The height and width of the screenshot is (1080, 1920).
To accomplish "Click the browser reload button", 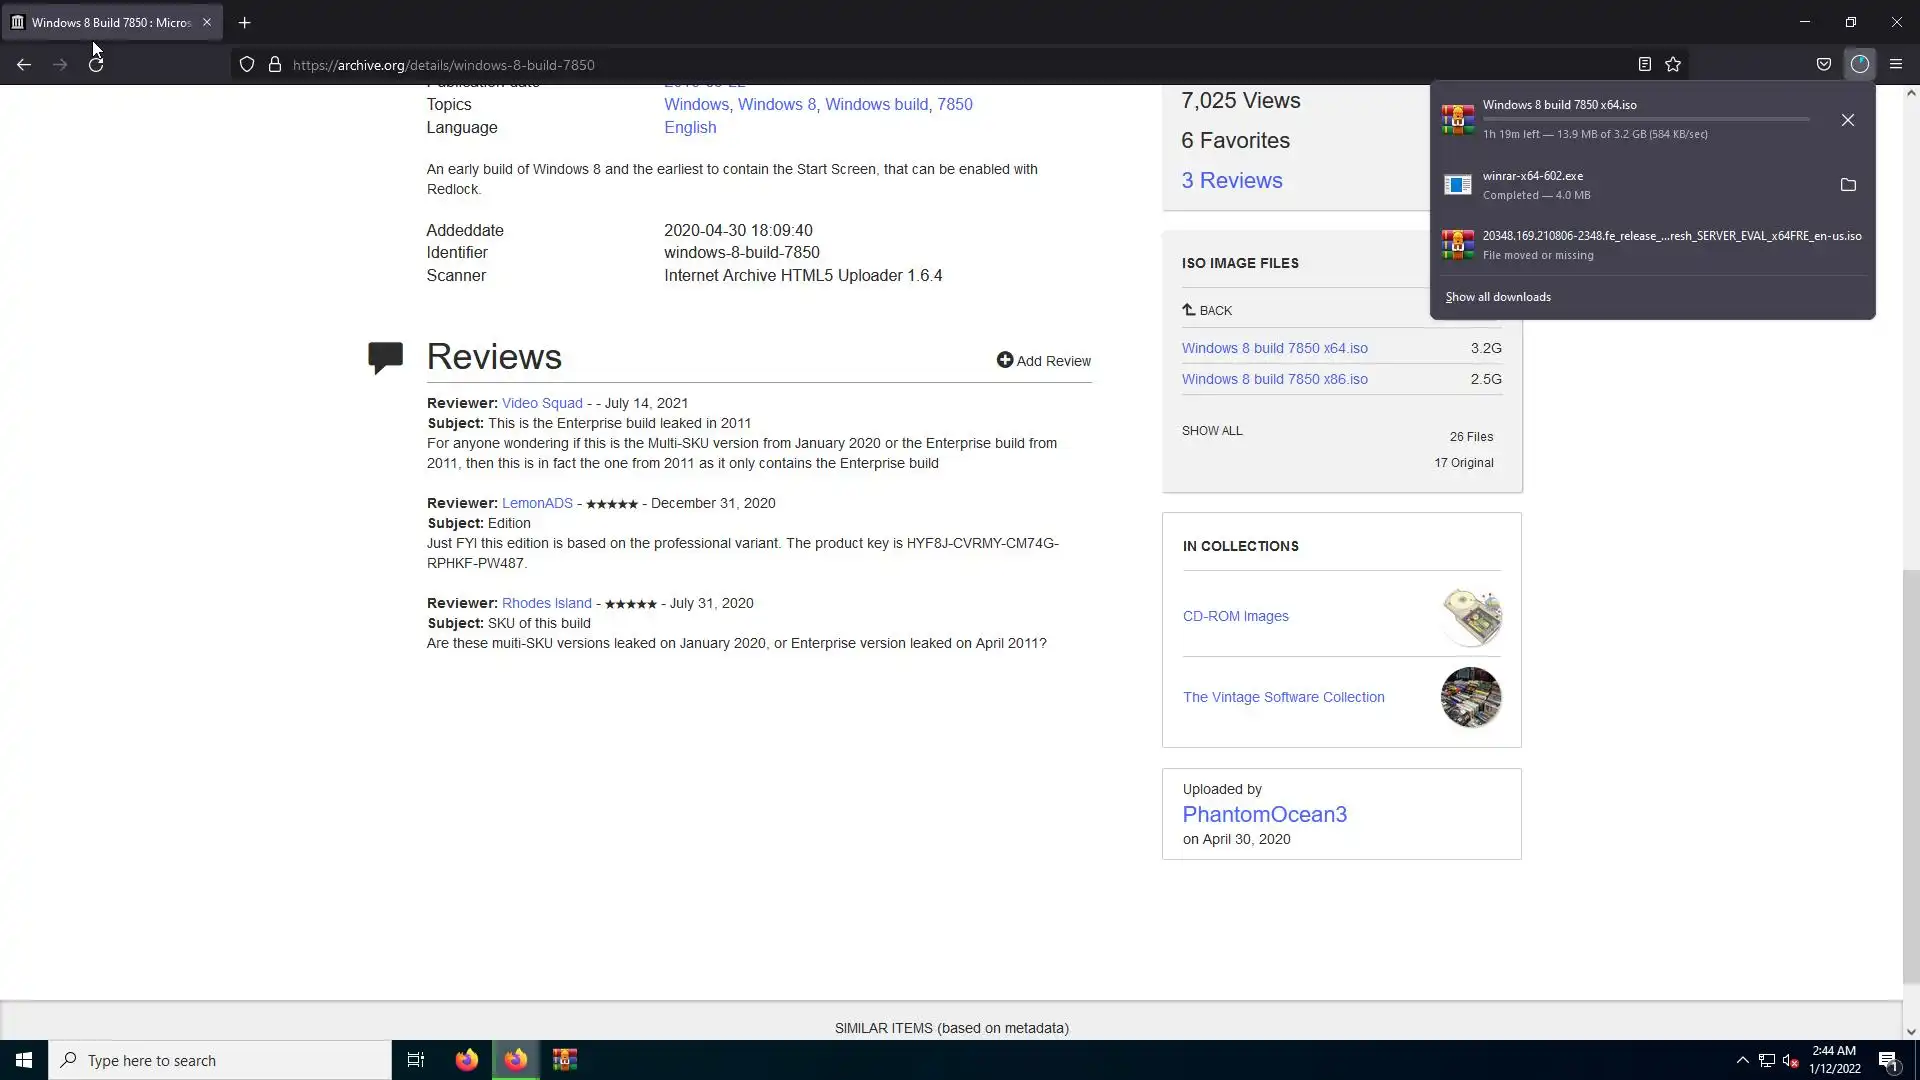I will pos(96,65).
